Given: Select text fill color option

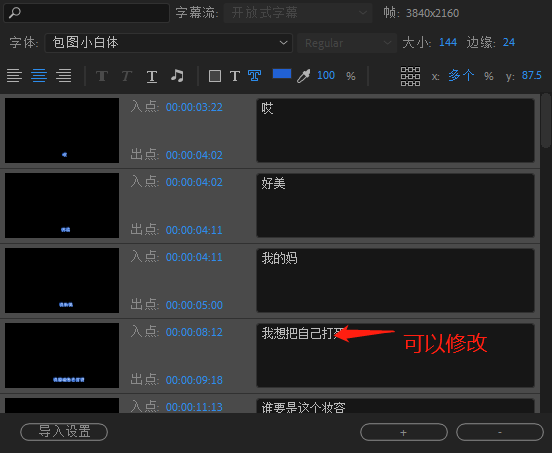Looking at the screenshot, I should [235, 76].
